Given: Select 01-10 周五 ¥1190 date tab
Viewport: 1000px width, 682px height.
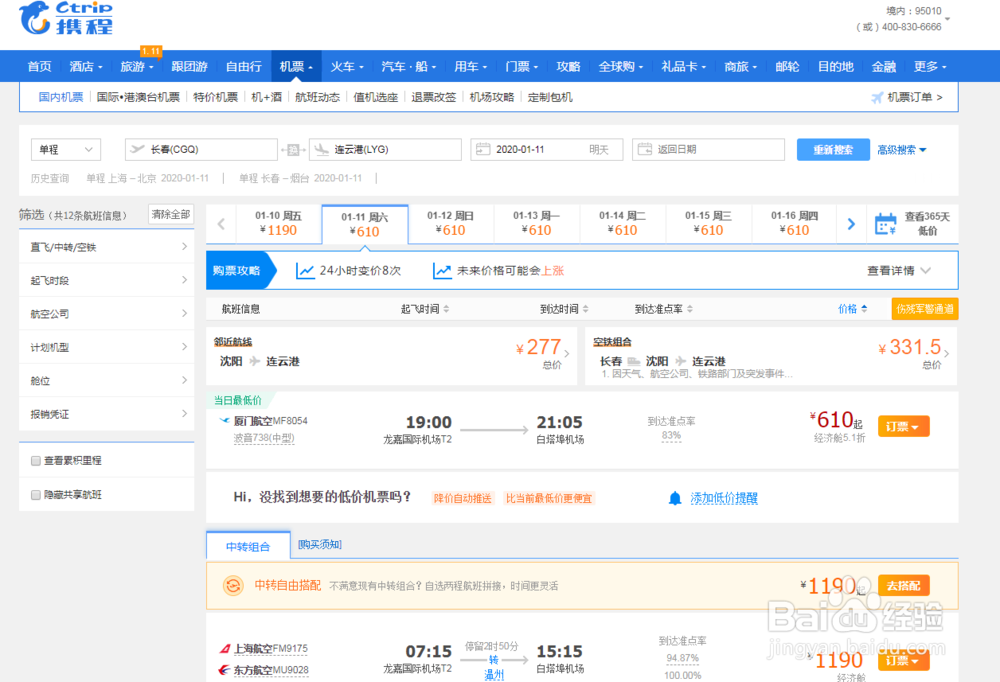Looking at the screenshot, I should [279, 224].
